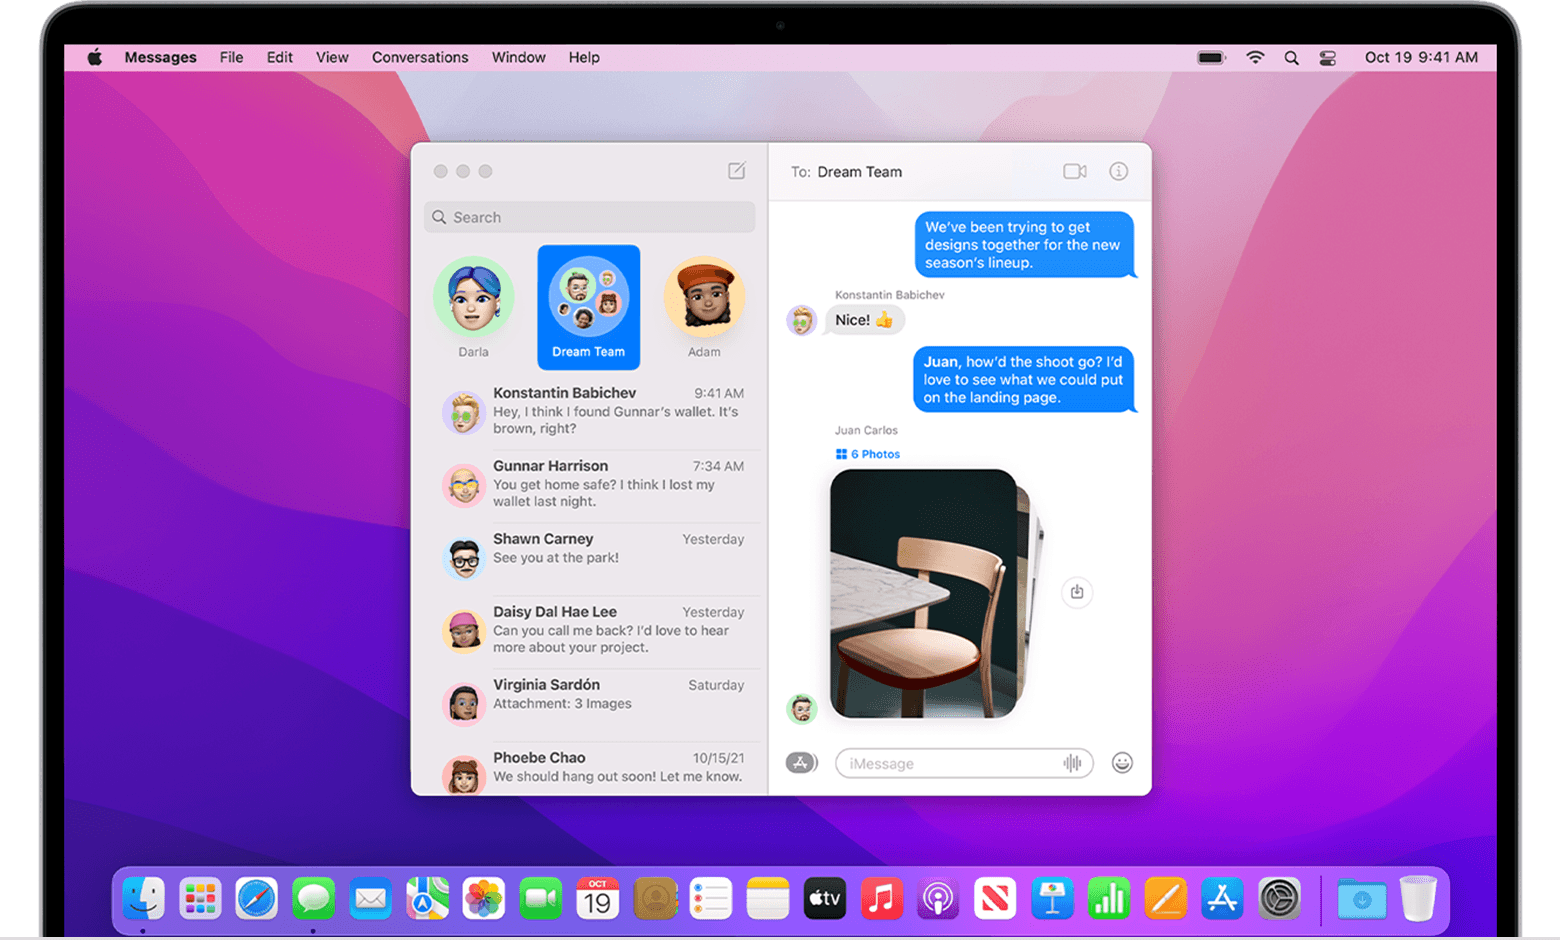Viewport: 1560px width, 940px height.
Task: Click the compose new message icon
Action: coord(737,171)
